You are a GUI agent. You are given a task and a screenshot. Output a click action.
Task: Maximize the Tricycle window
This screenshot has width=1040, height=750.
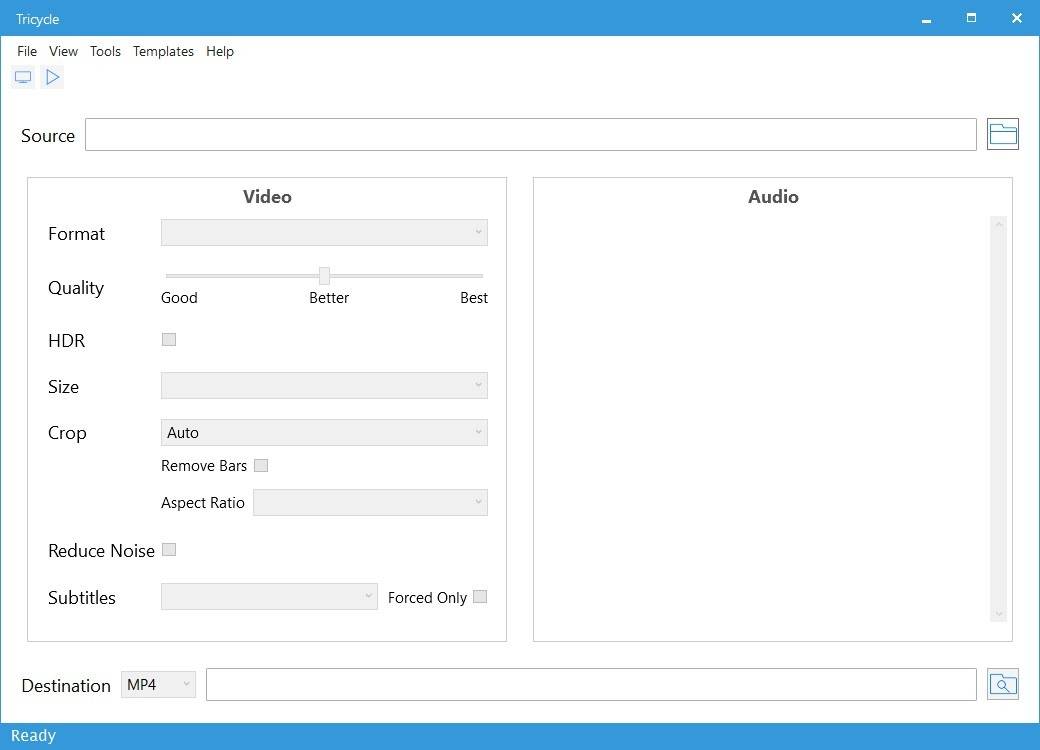pyautogui.click(x=971, y=18)
